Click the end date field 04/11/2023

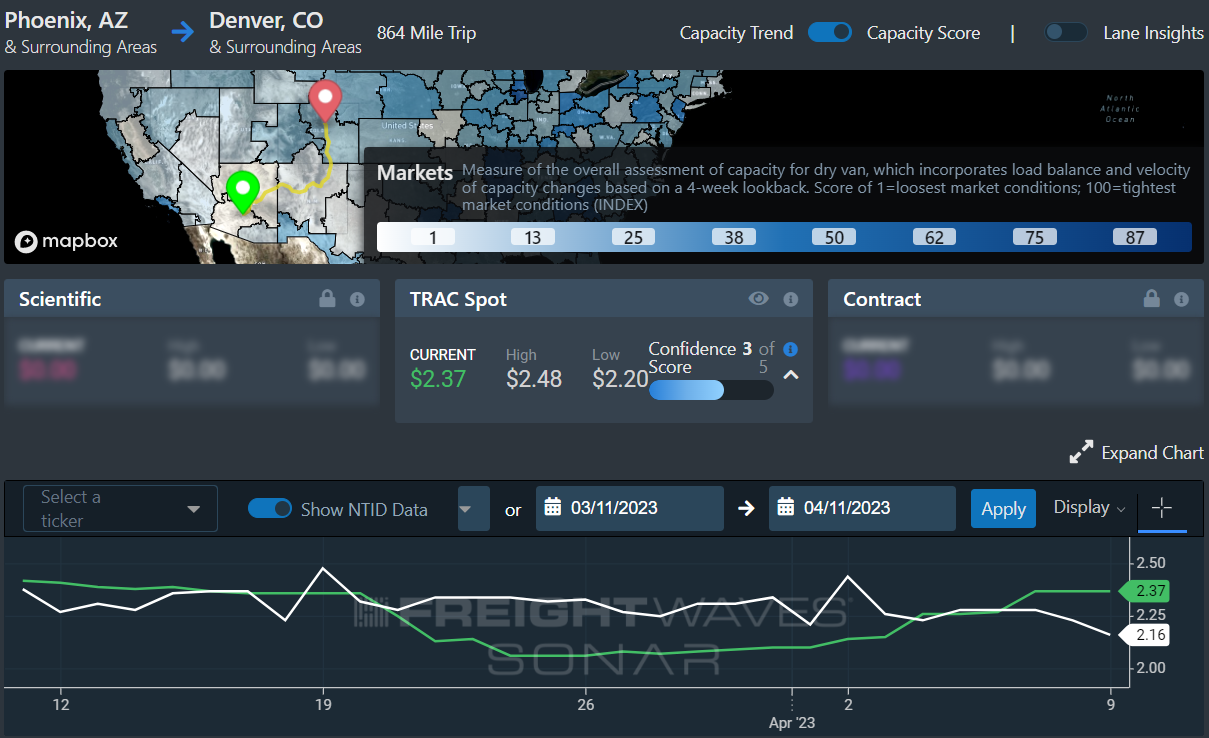click(x=862, y=508)
